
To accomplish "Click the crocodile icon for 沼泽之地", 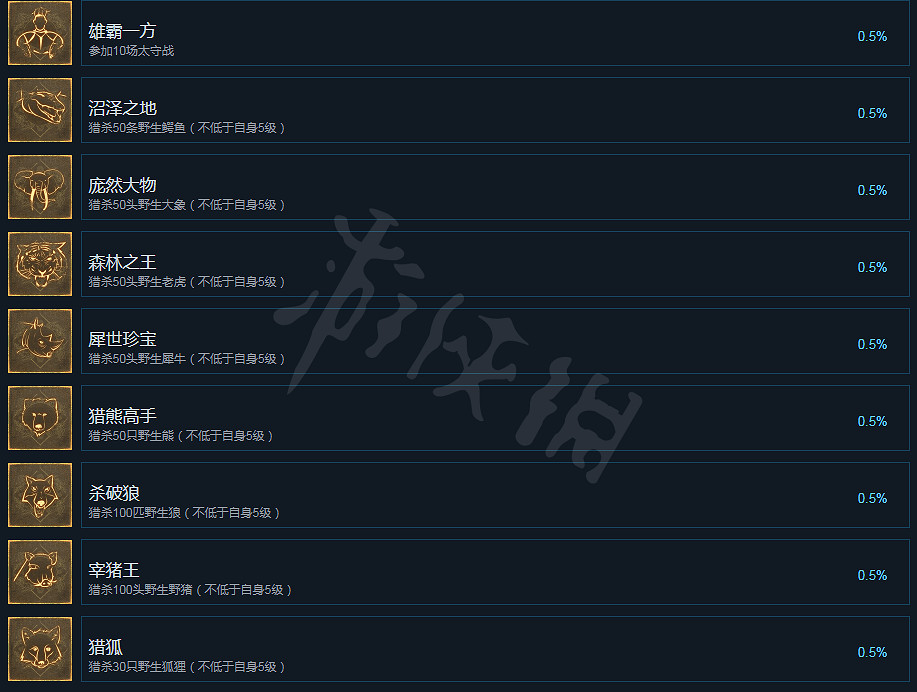I will pyautogui.click(x=40, y=110).
